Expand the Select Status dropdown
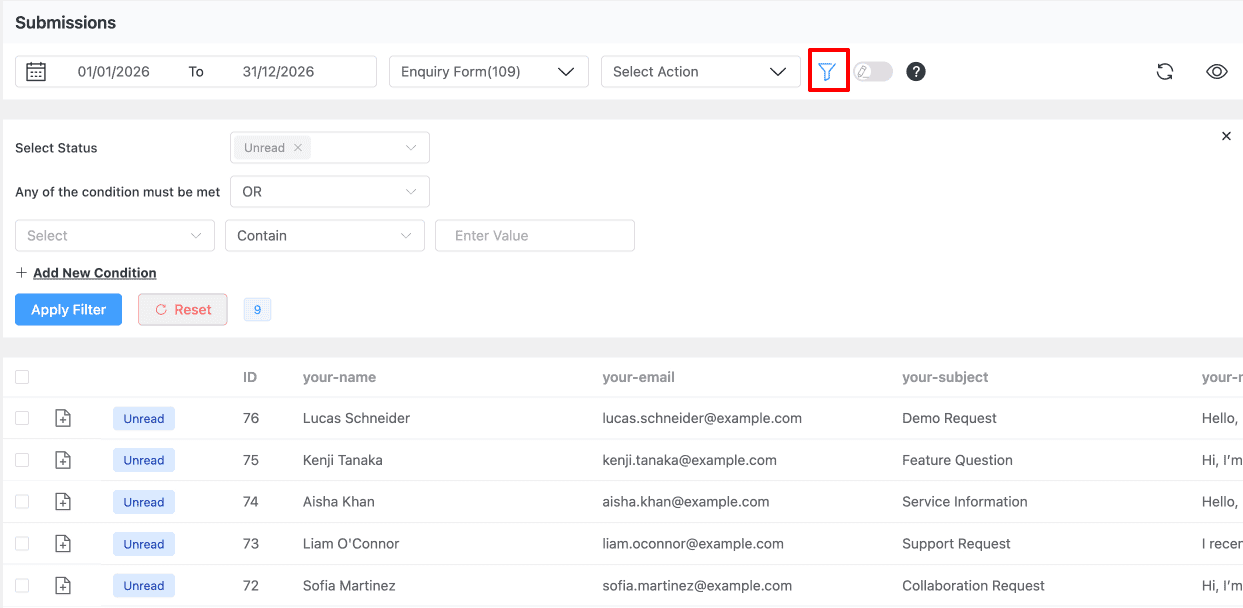The width and height of the screenshot is (1243, 608). point(330,148)
